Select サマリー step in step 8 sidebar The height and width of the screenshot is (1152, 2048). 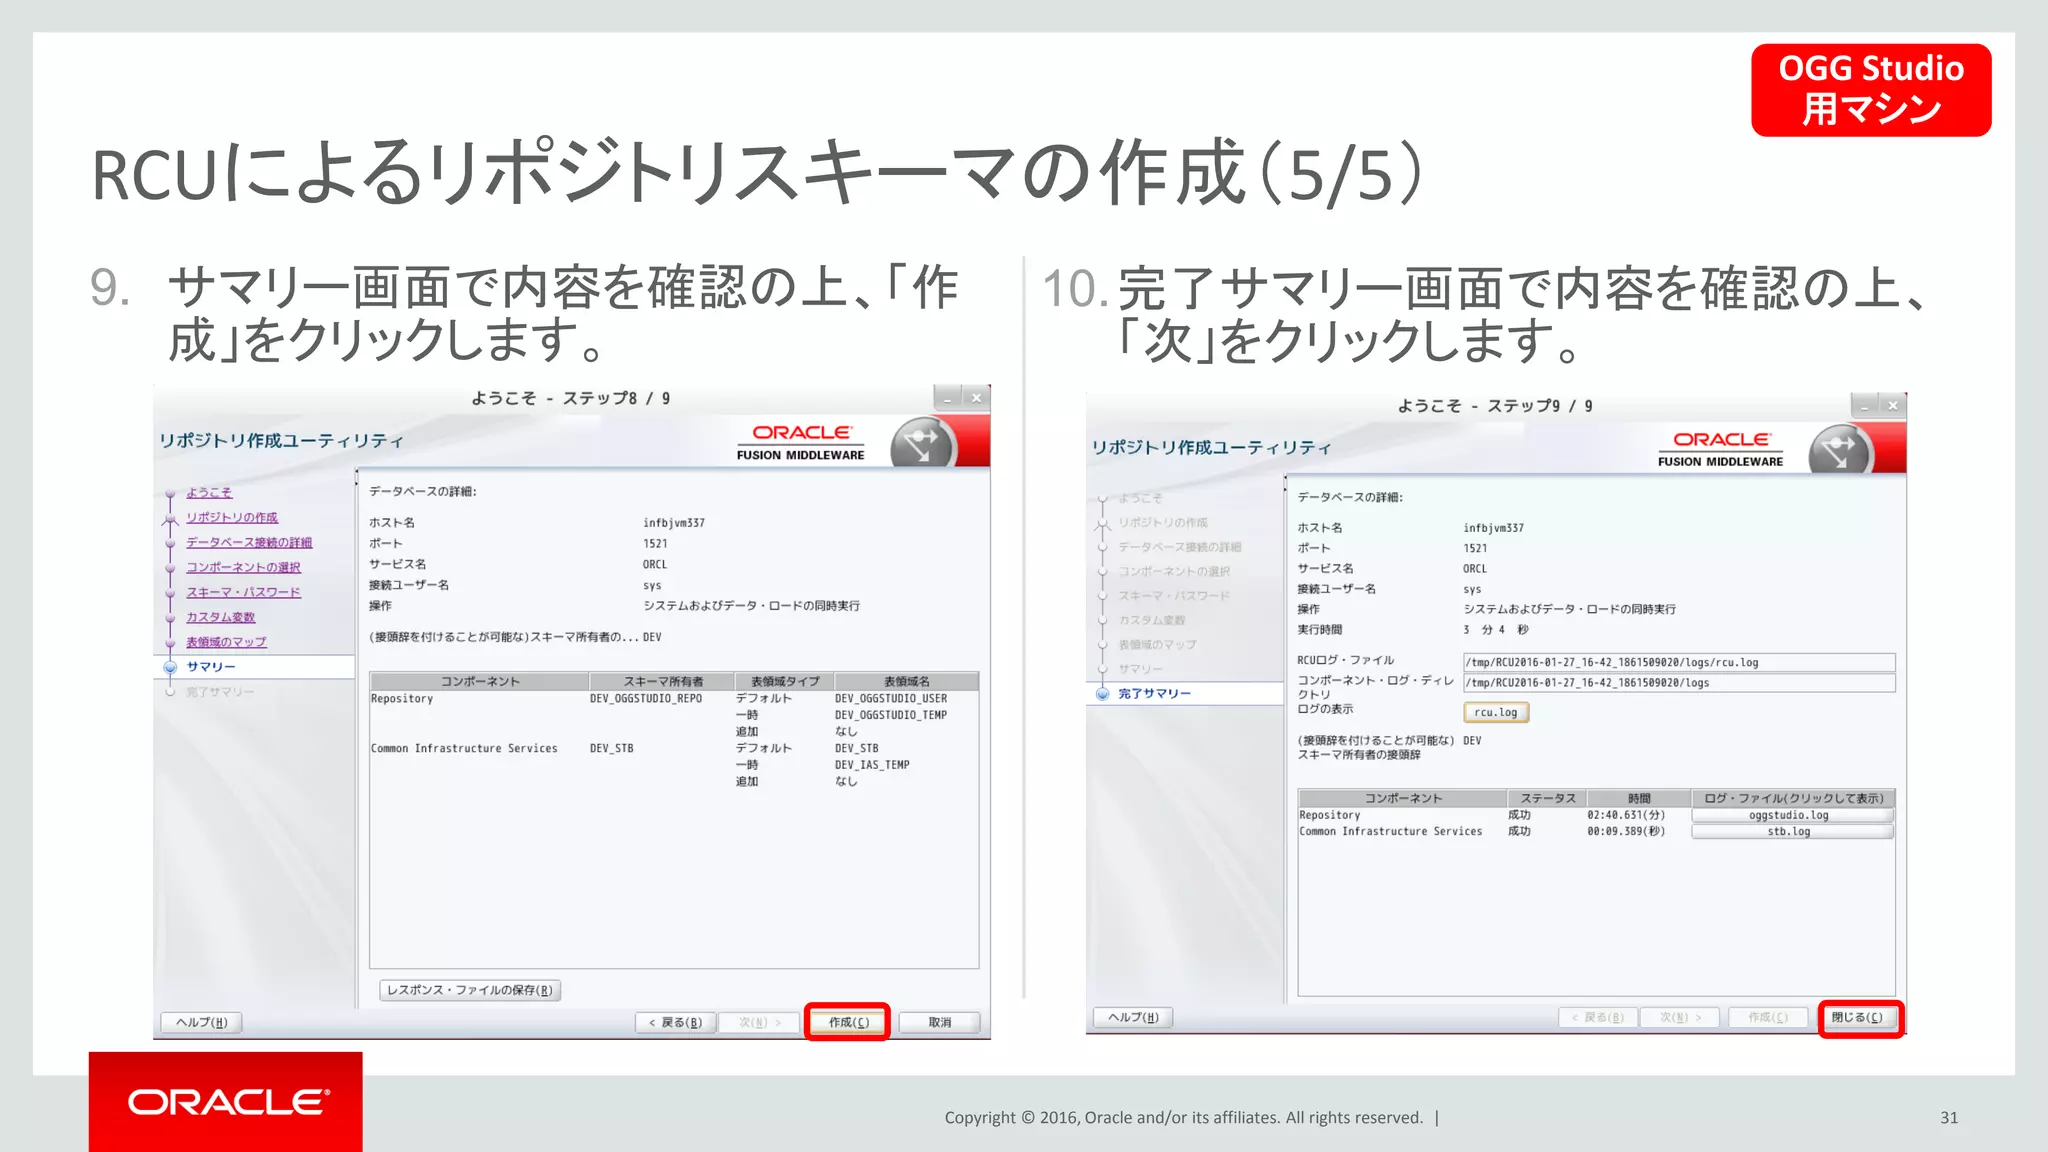tap(211, 667)
